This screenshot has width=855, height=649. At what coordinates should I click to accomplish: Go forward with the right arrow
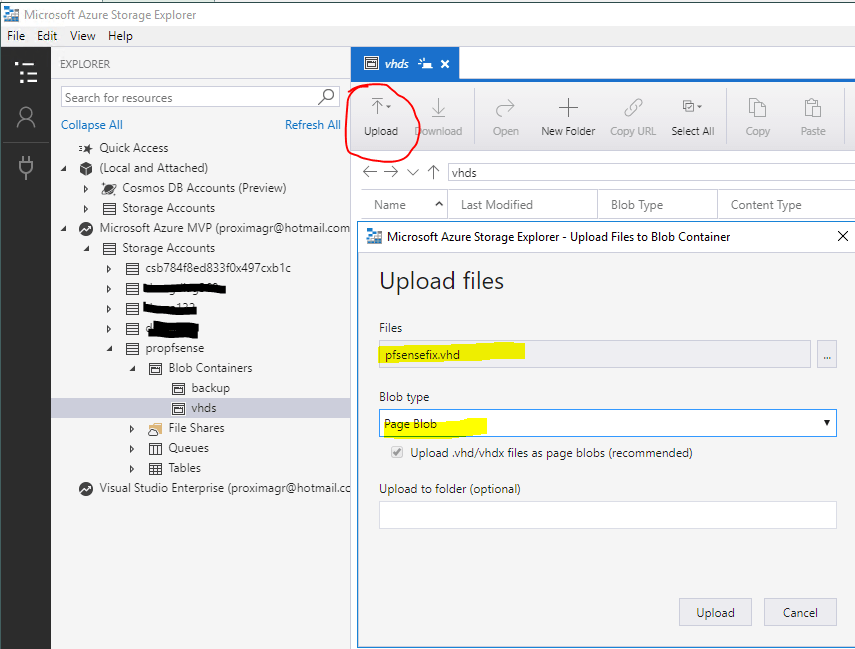click(391, 172)
